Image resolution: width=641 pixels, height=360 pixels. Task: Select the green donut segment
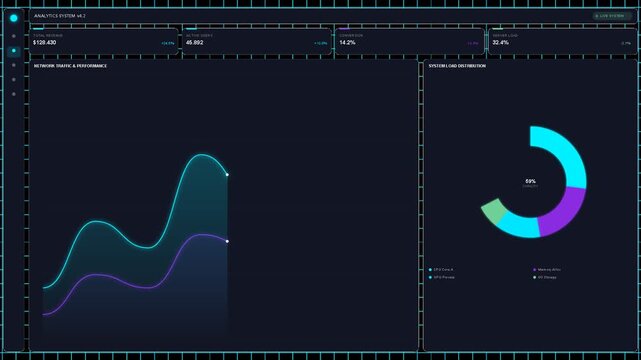tap(494, 210)
